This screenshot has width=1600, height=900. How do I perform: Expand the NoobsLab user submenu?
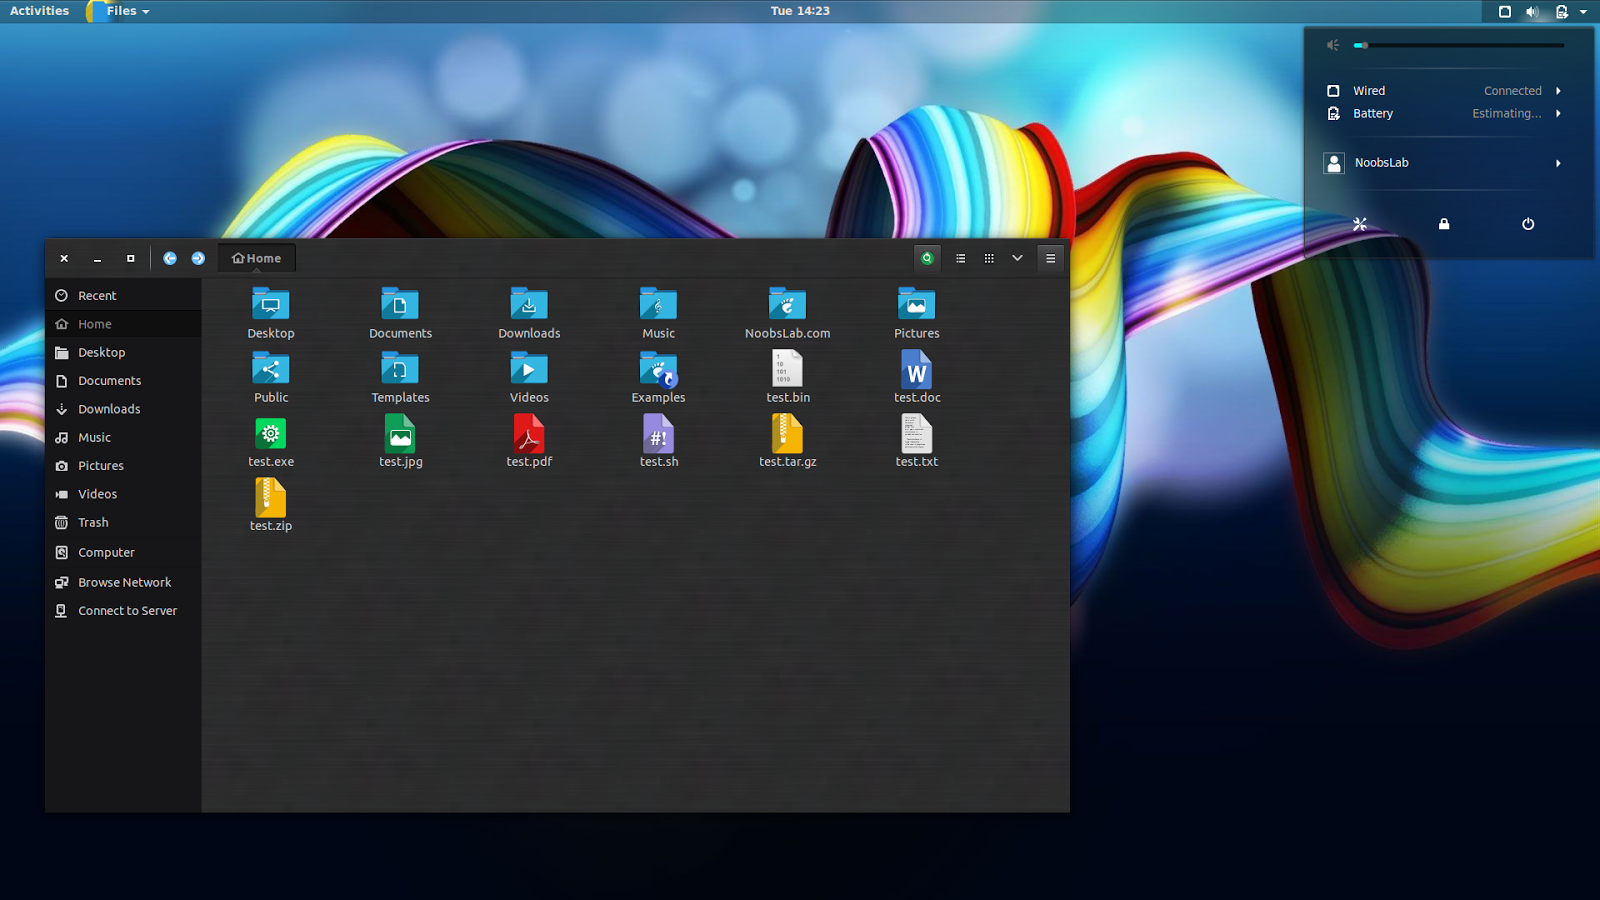1558,162
